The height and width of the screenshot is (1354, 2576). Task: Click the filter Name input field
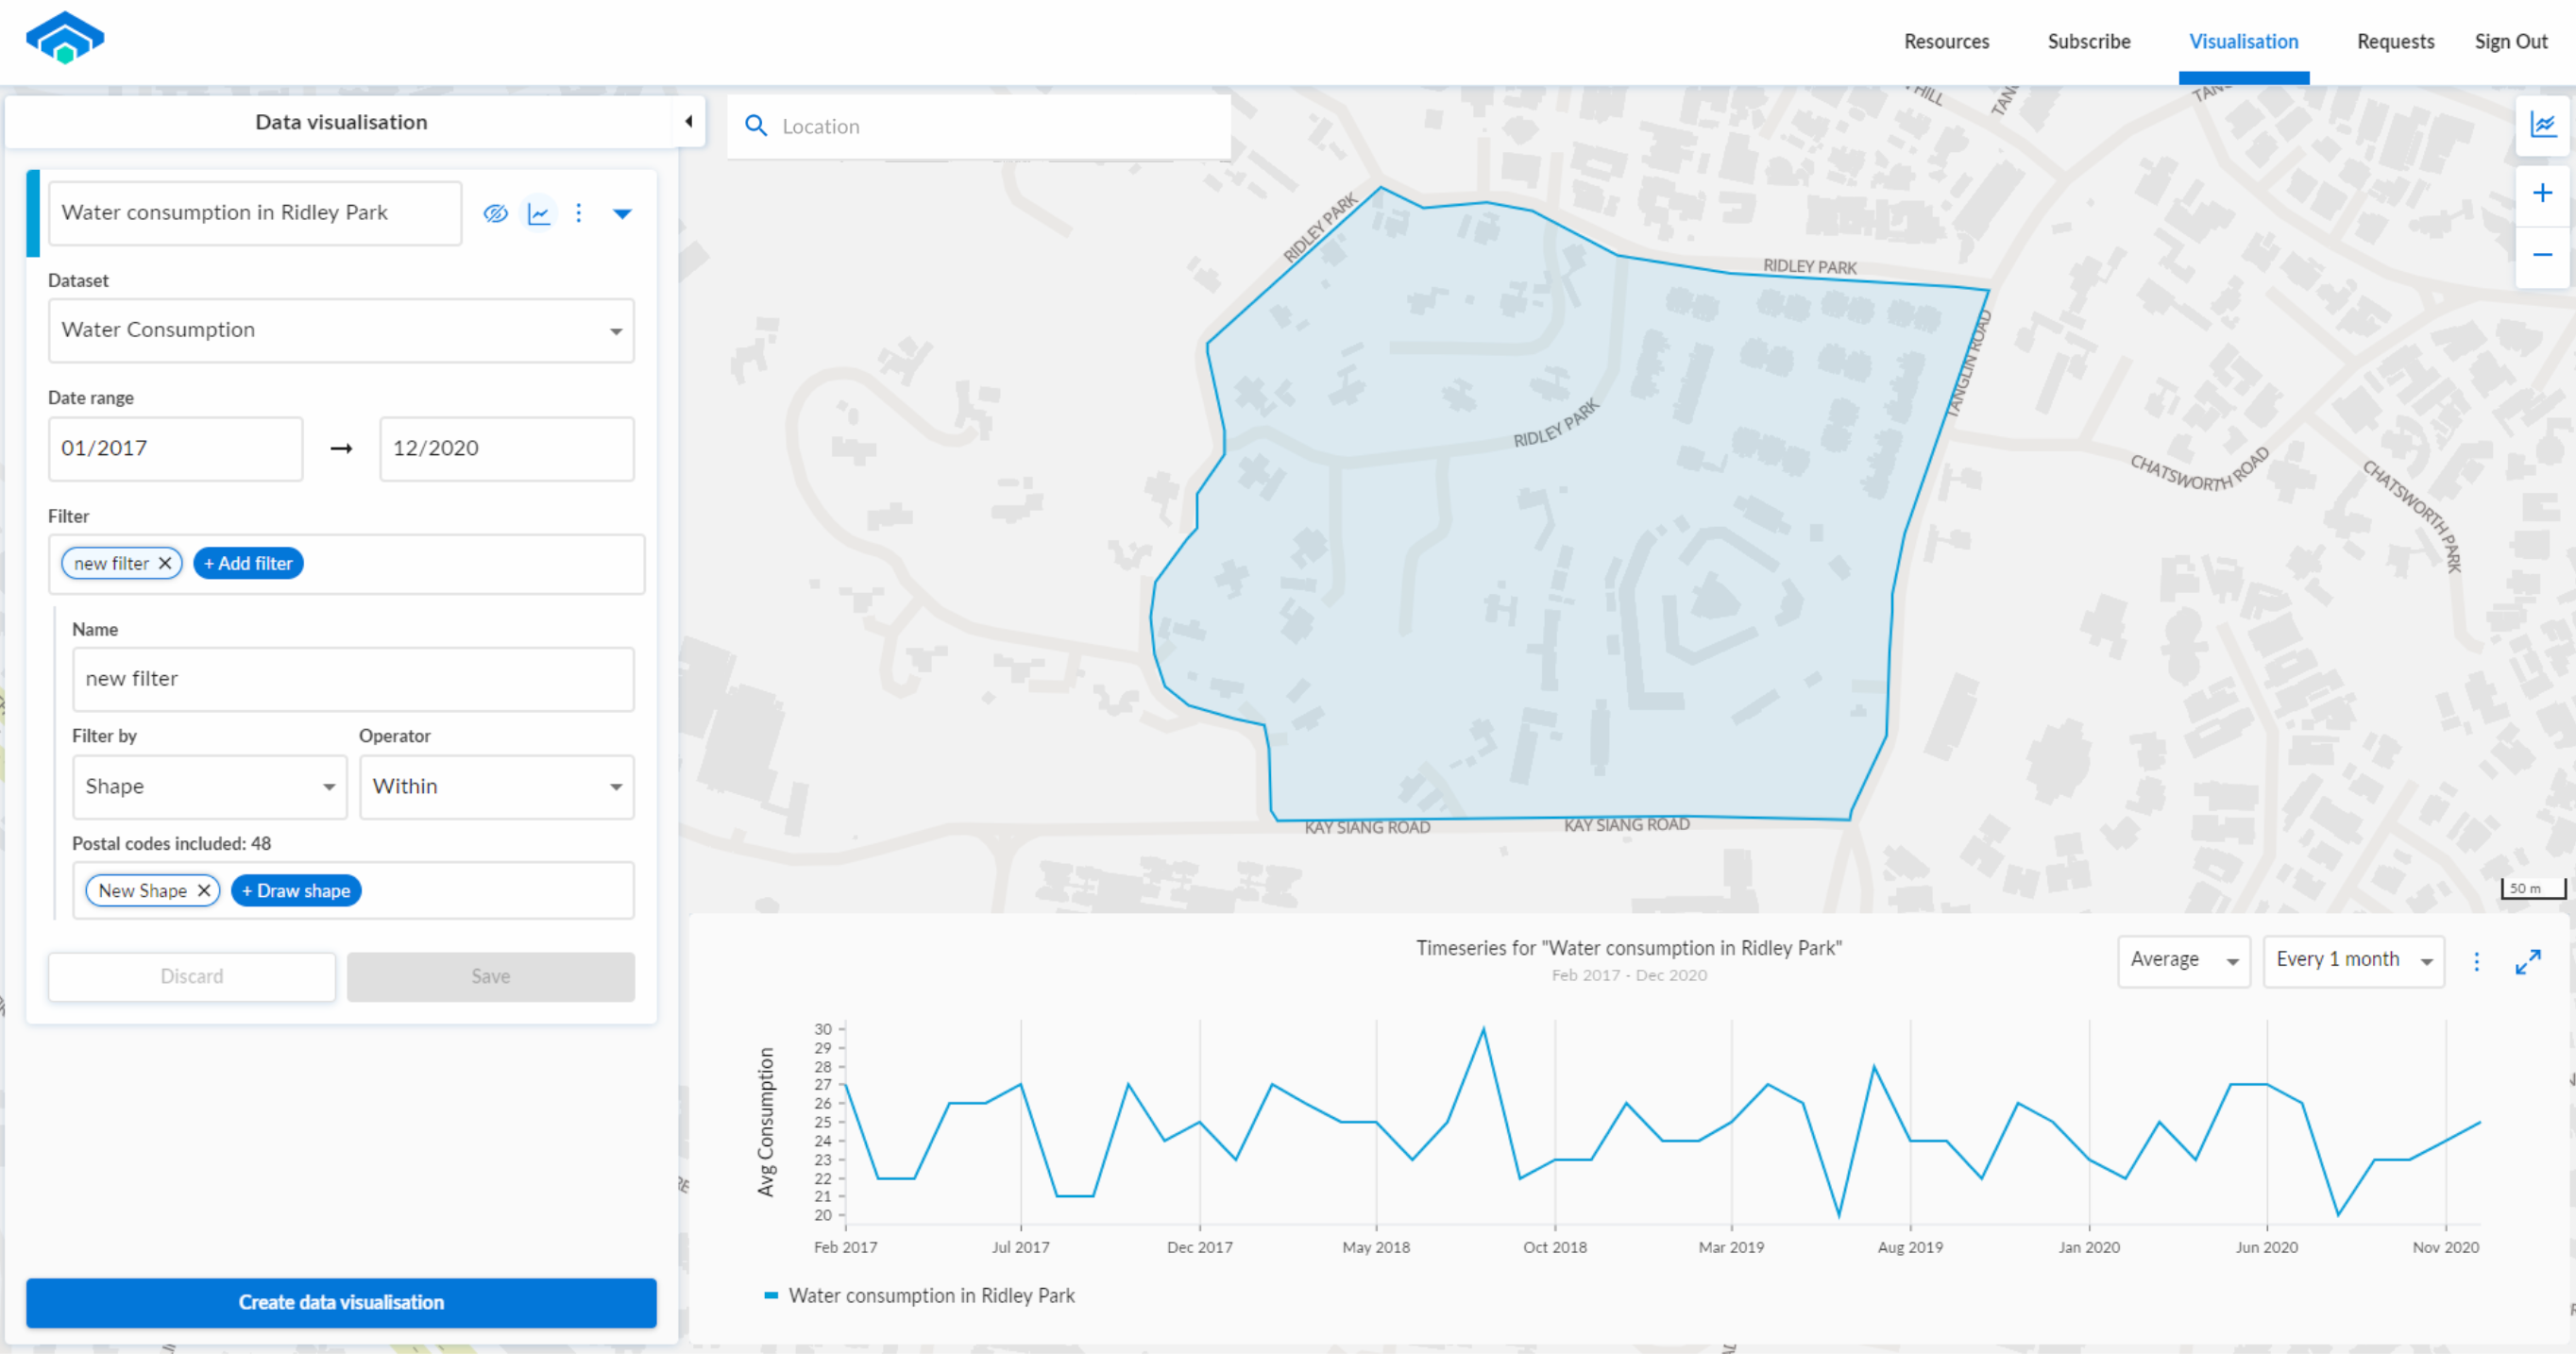pos(353,679)
